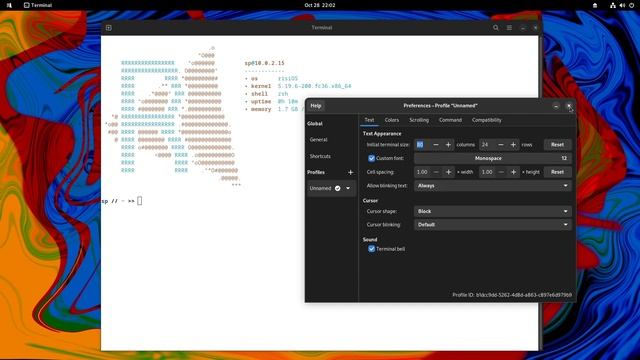This screenshot has width=640, height=360.
Task: Open the clock in the top bar
Action: 320,5
